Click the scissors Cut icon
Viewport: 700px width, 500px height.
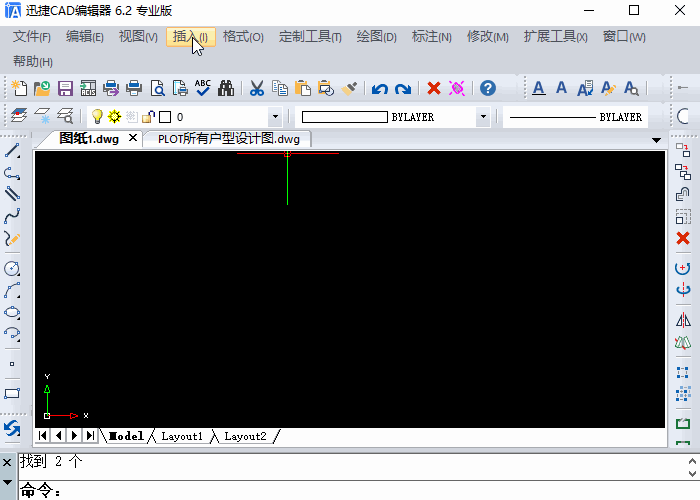256,88
